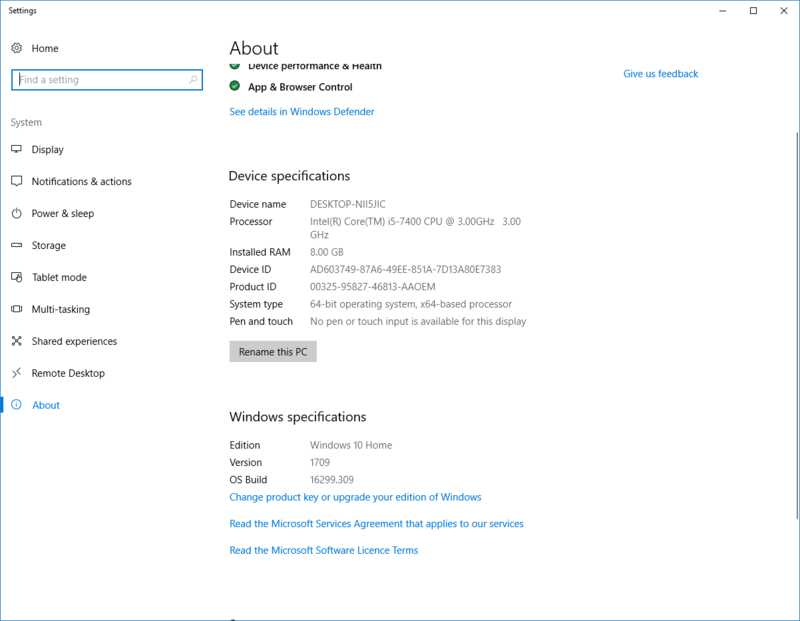Go to Home settings
The image size is (800, 621).
pyautogui.click(x=45, y=48)
